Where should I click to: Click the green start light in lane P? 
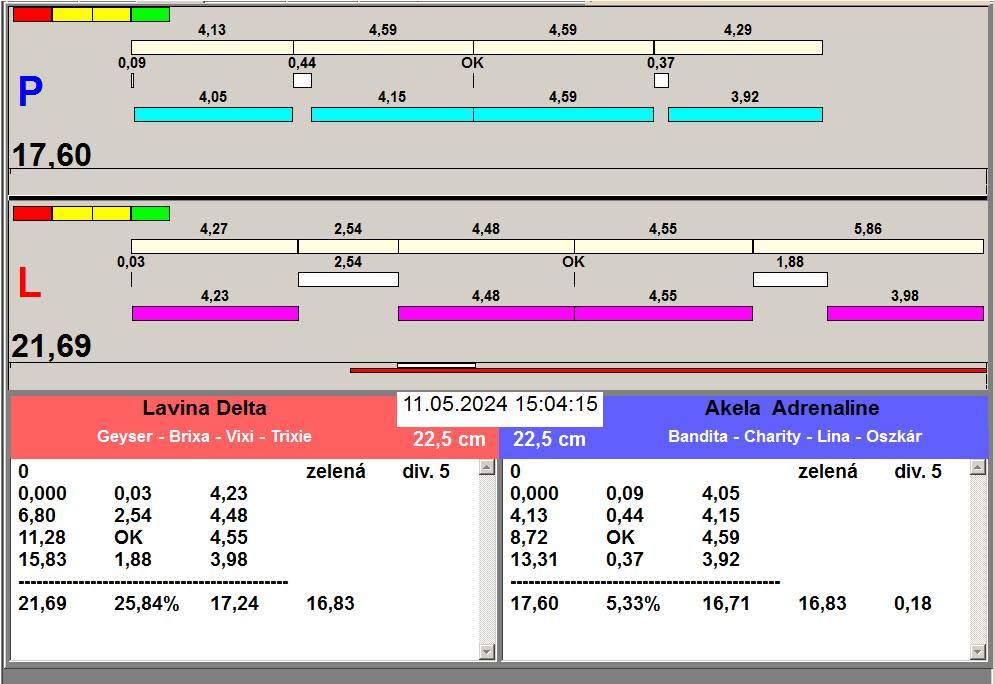point(150,15)
